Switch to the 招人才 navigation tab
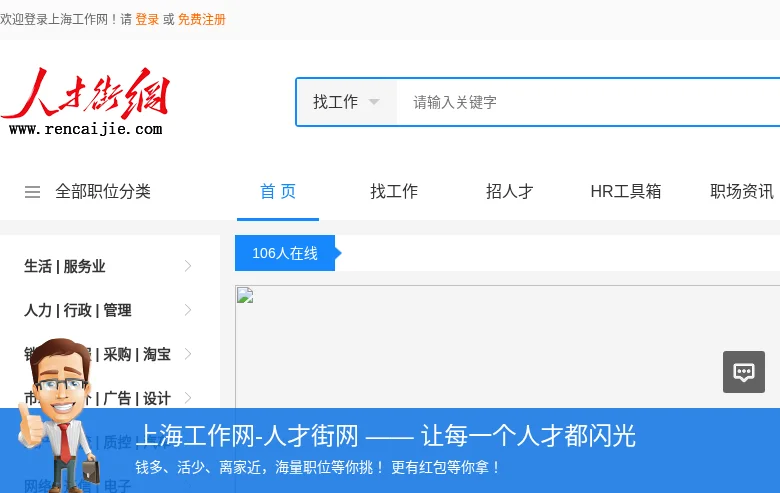The height and width of the screenshot is (493, 780). (509, 192)
